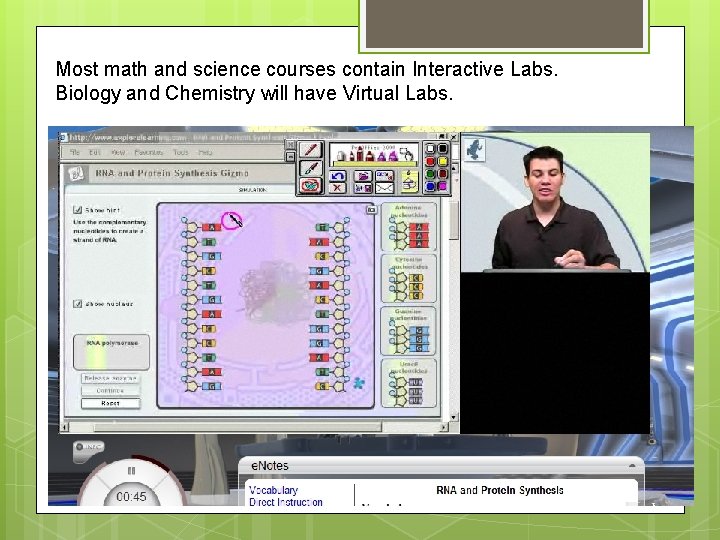
Task: Pause the lesson with the pause control
Action: tap(131, 471)
